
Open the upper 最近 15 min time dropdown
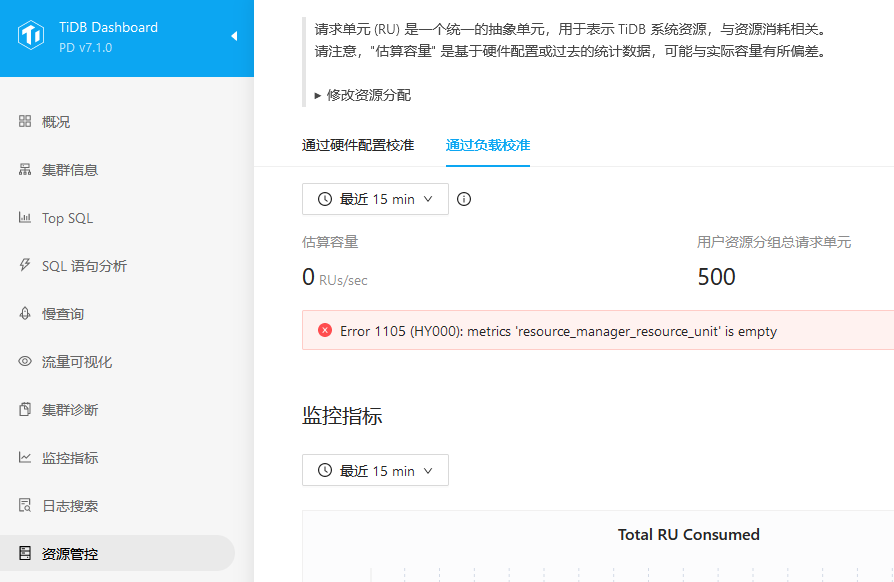(375, 199)
